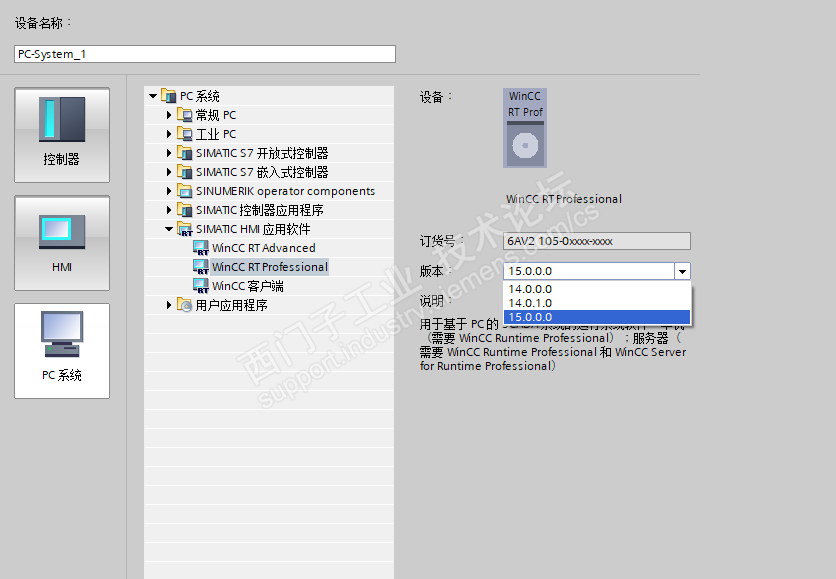Image resolution: width=836 pixels, height=579 pixels.
Task: Select the HMI device category button
Action: coord(62,243)
